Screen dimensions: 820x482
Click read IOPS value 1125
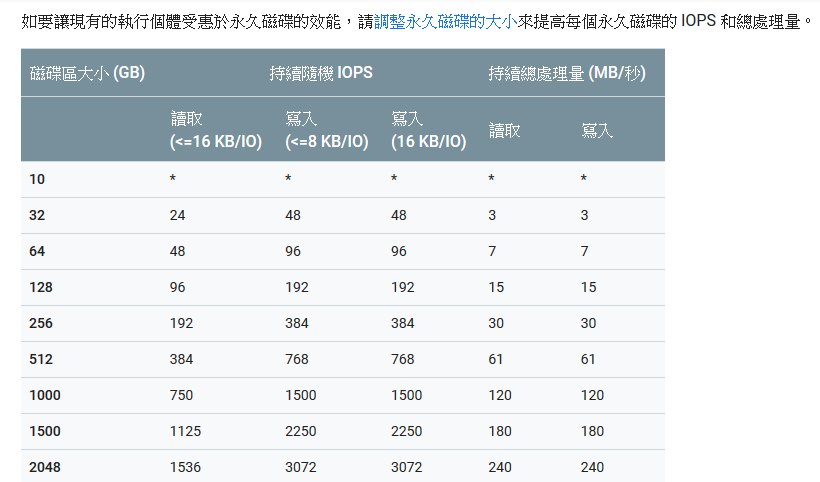coord(185,431)
